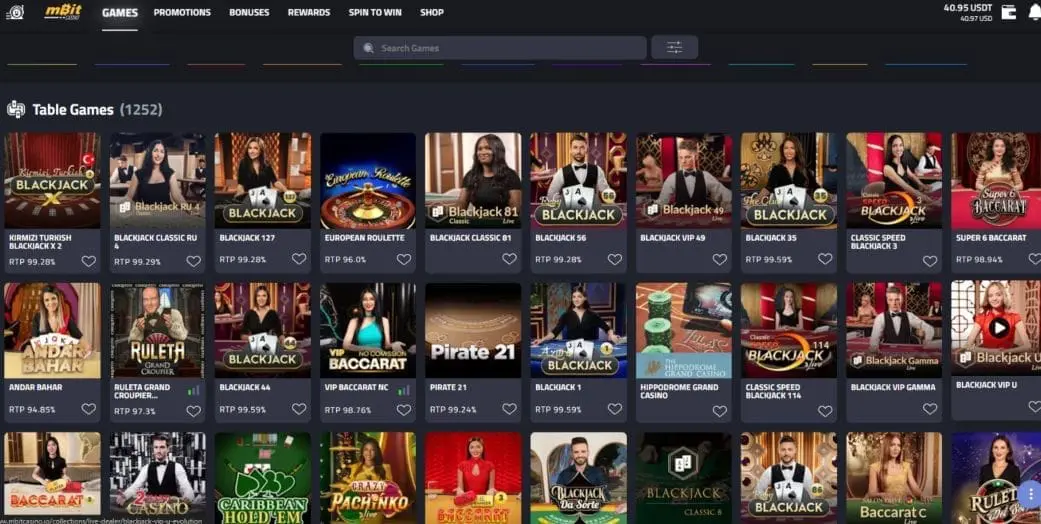1041x524 pixels.
Task: Toggle favorite heart on Blackjack Classic 81
Action: pos(509,260)
